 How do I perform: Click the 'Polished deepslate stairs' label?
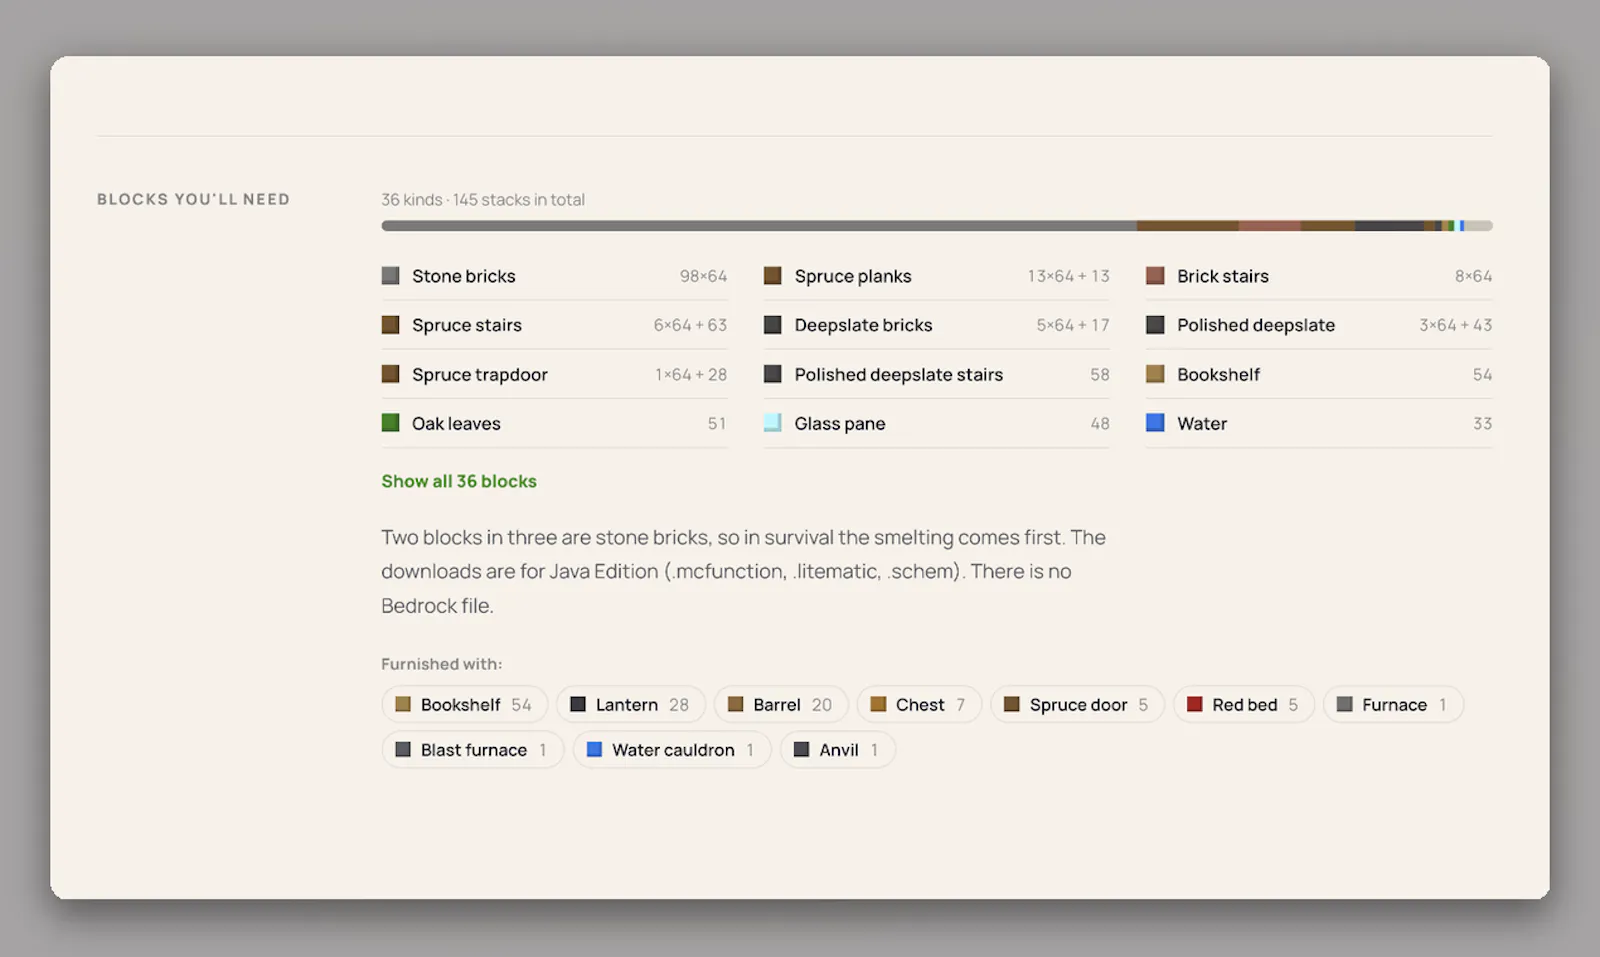click(898, 375)
